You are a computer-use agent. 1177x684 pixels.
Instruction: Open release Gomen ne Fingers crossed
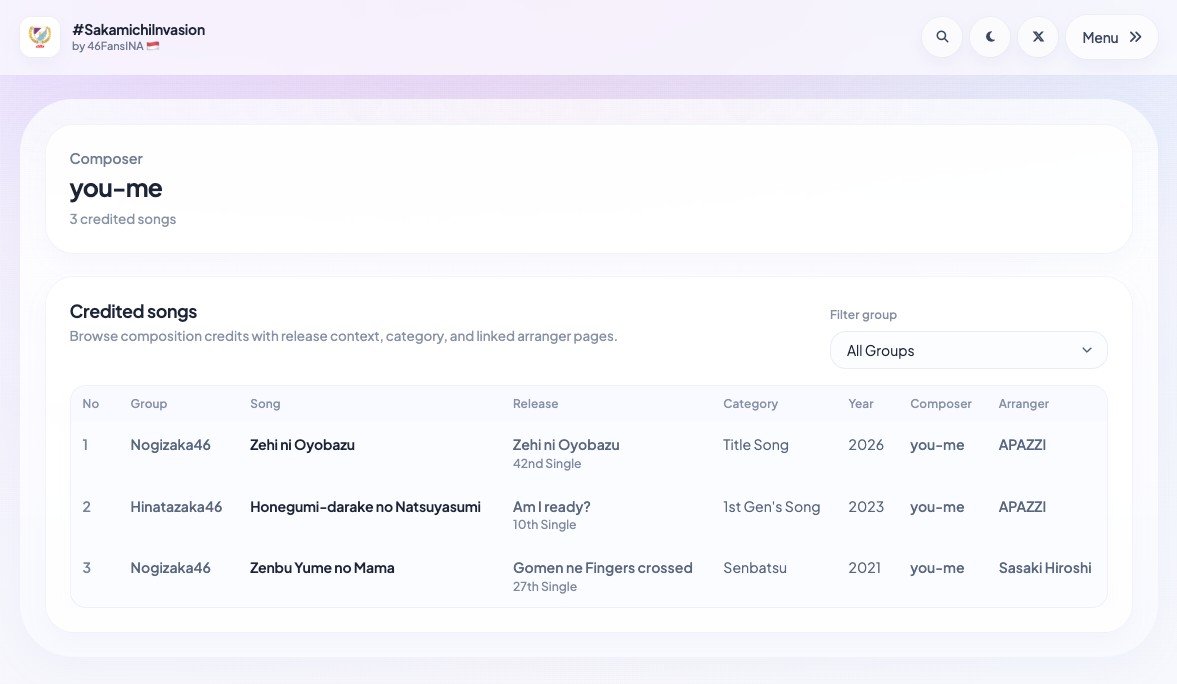(603, 568)
